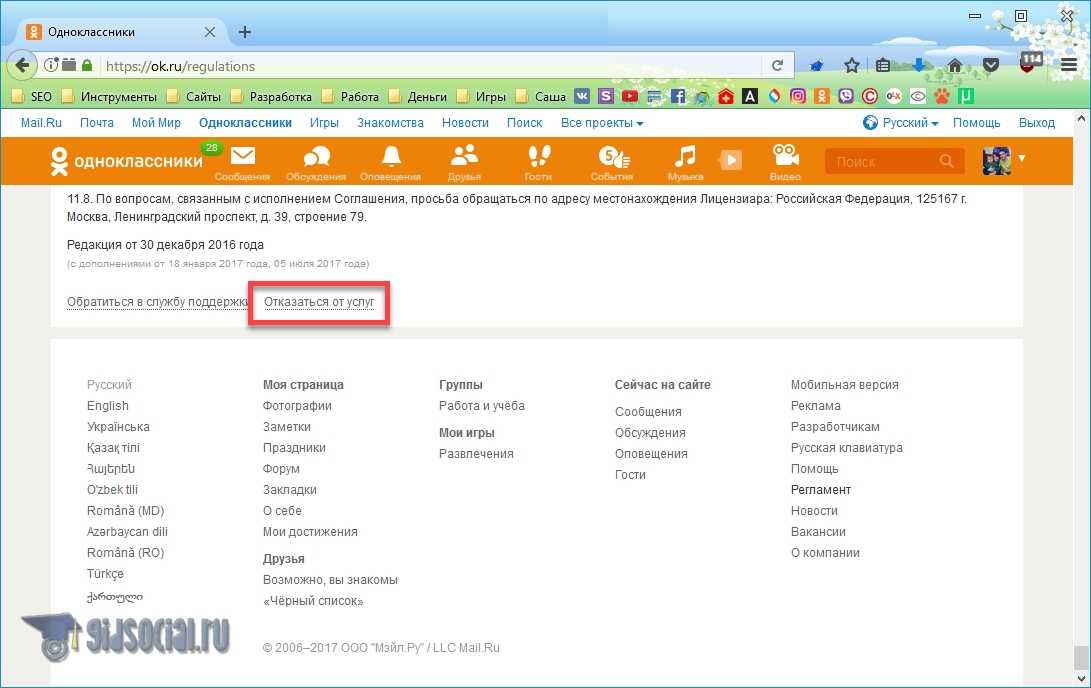Open the Друзья friends icon

pos(464,158)
